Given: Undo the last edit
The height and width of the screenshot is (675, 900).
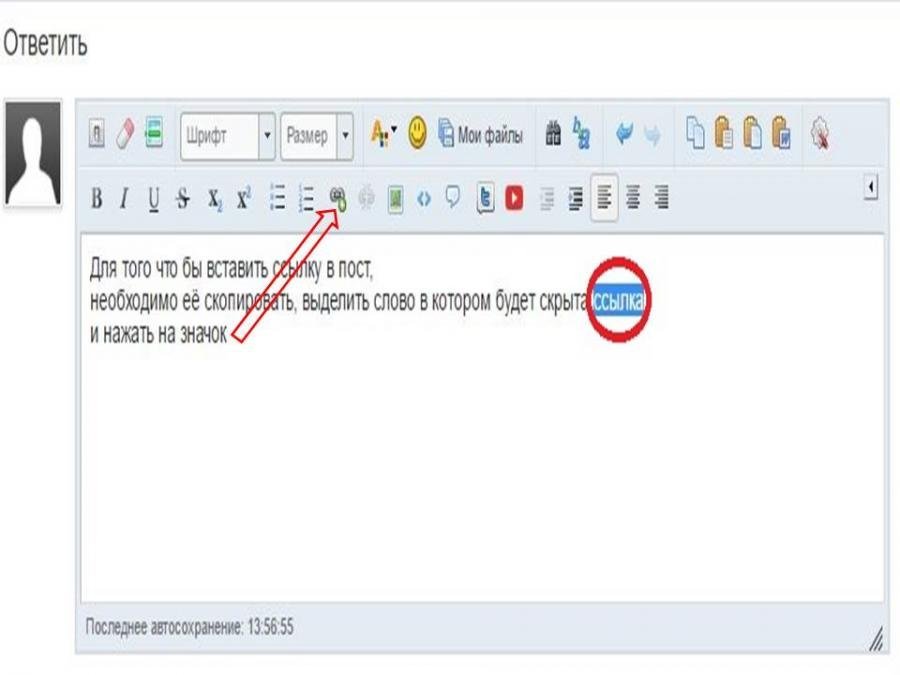Looking at the screenshot, I should 624,134.
